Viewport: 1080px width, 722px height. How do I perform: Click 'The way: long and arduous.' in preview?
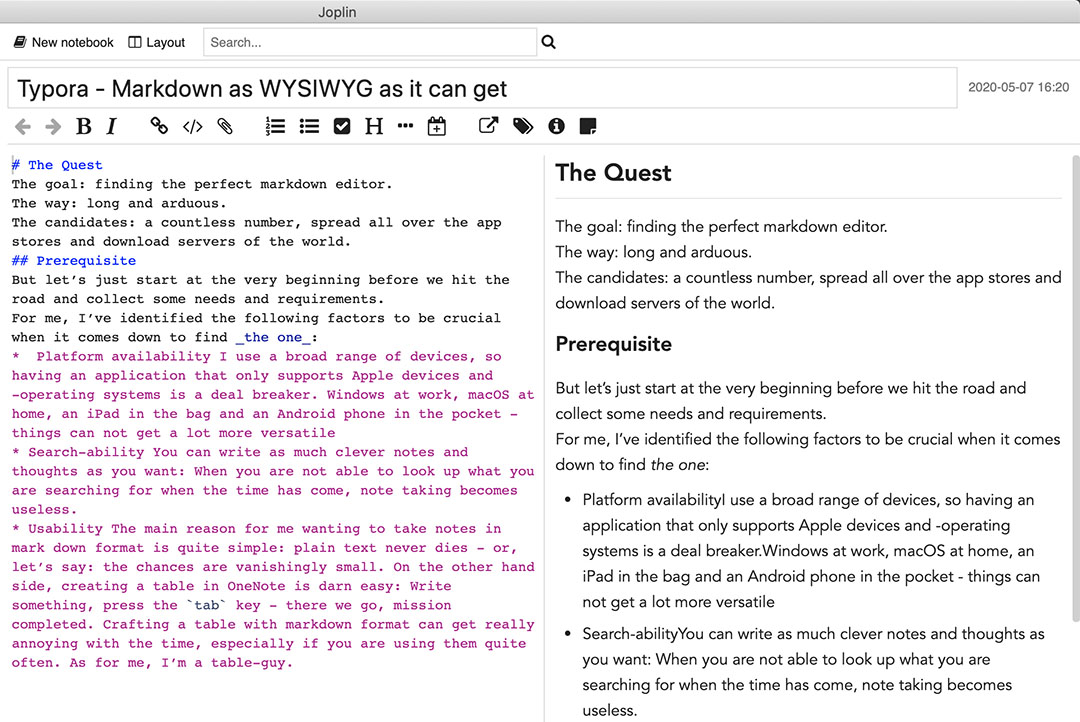pos(654,252)
